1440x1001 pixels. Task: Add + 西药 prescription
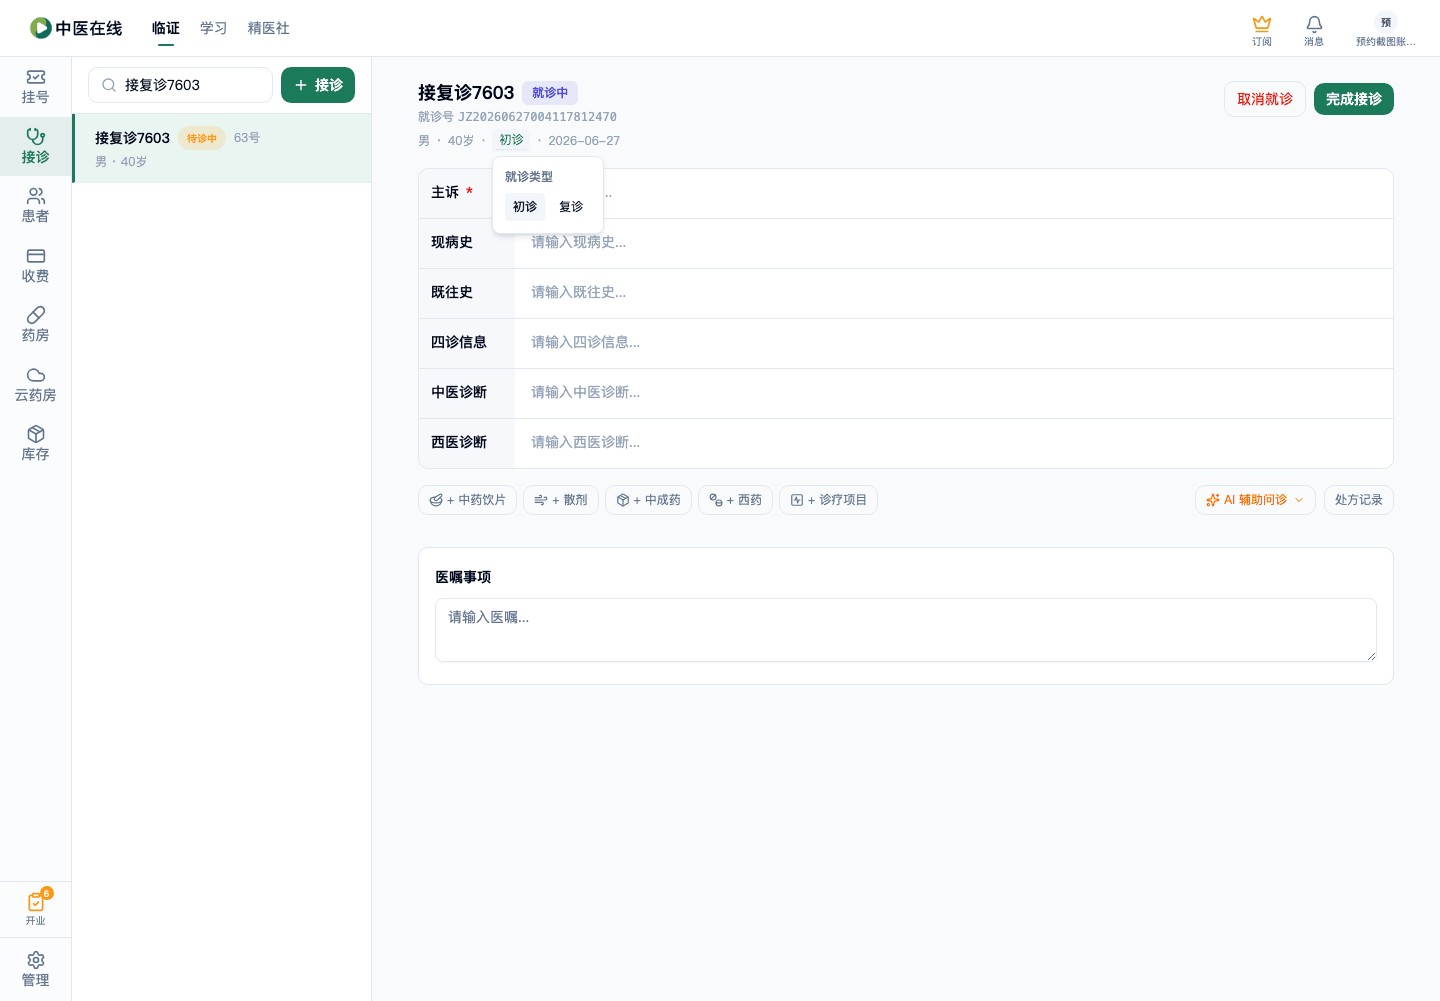tap(735, 500)
